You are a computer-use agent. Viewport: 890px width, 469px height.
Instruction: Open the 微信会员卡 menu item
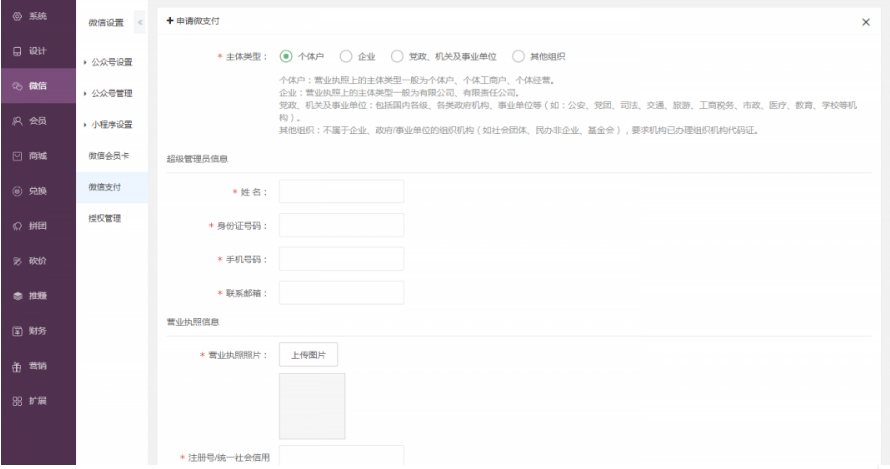(x=109, y=156)
